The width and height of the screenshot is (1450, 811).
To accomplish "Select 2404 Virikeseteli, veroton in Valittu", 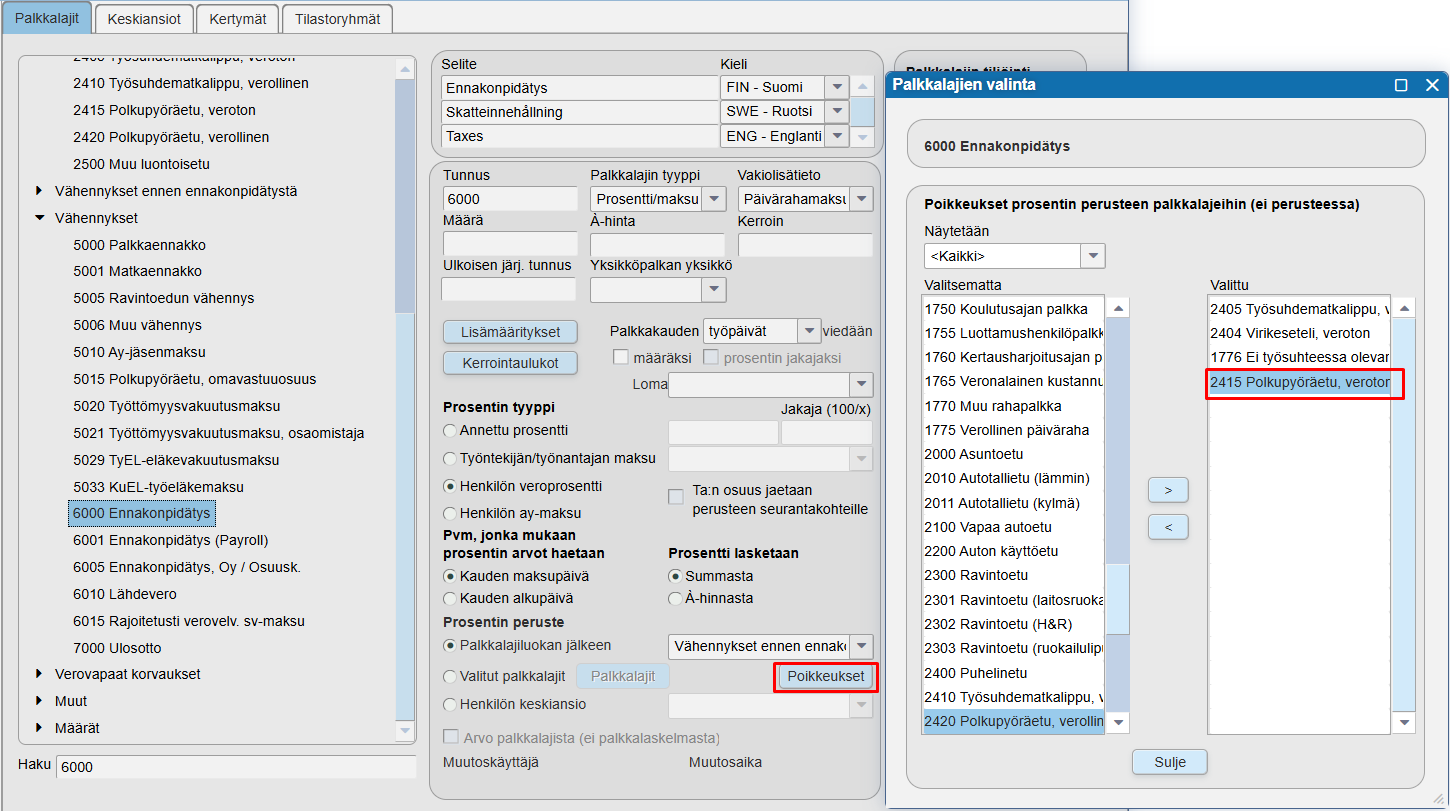I will pos(1299,333).
